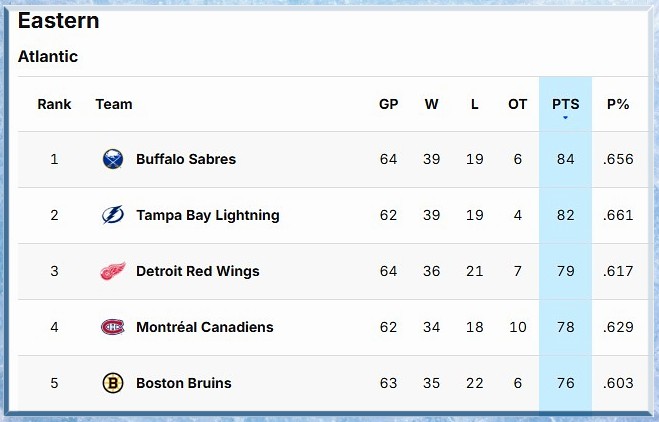Viewport: 659px width, 422px height.
Task: Click the Tampa Bay Lightning logo icon
Action: click(113, 215)
